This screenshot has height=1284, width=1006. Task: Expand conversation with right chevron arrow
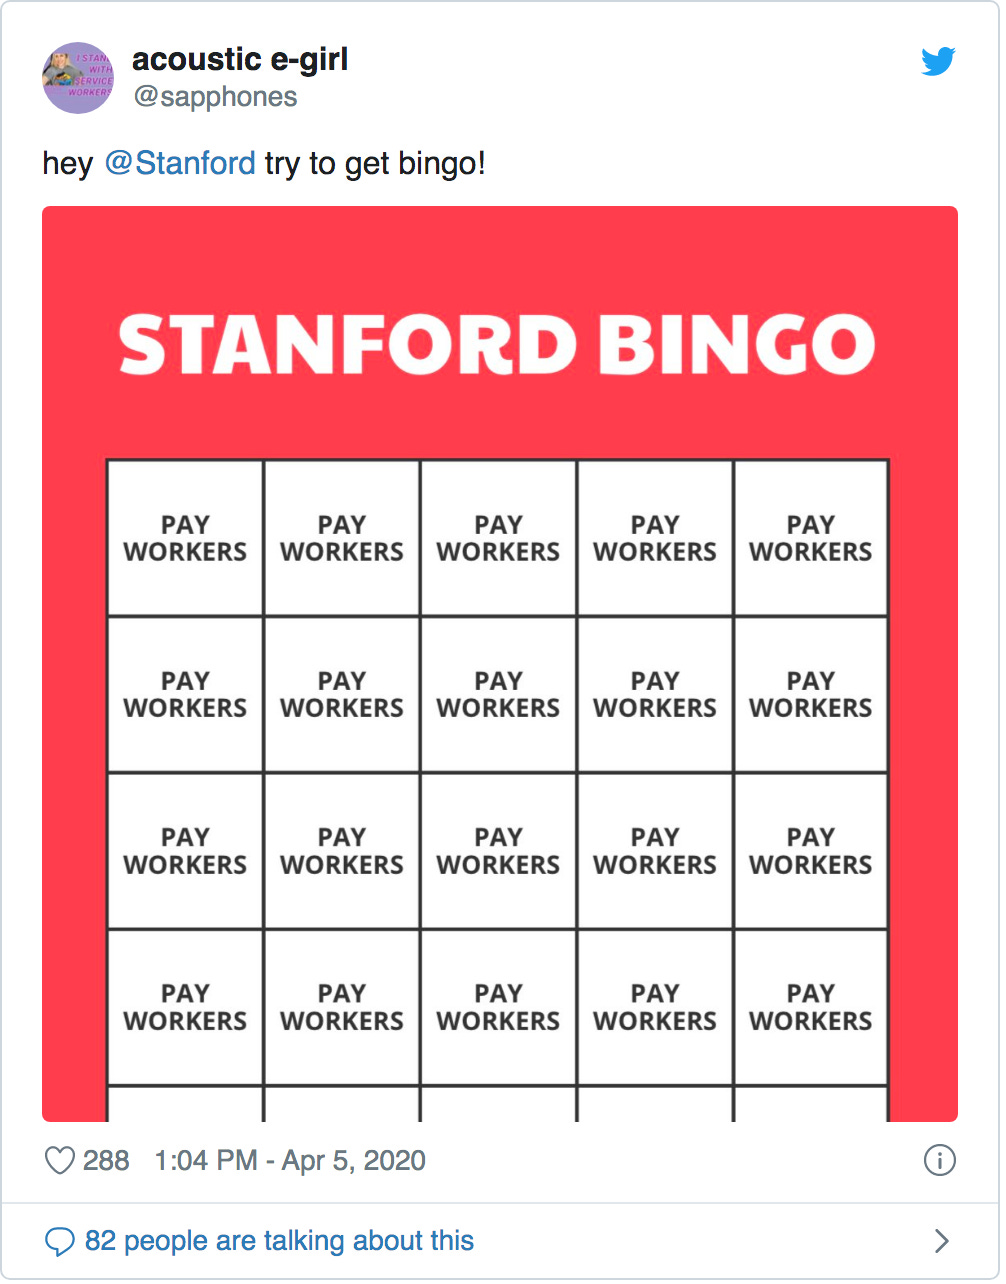click(x=941, y=1241)
